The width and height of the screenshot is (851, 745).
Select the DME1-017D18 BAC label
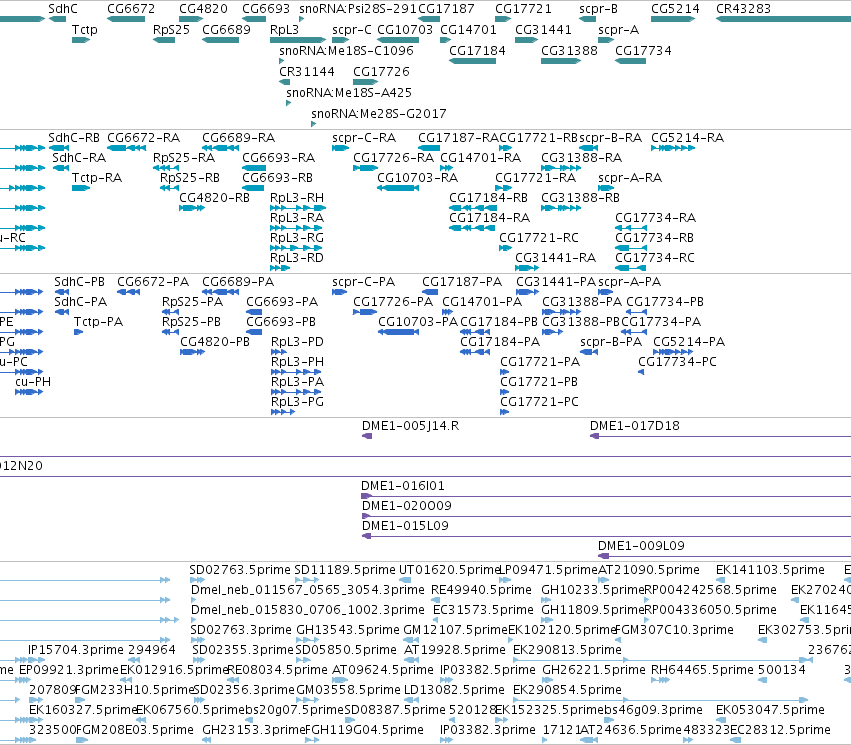pos(634,426)
